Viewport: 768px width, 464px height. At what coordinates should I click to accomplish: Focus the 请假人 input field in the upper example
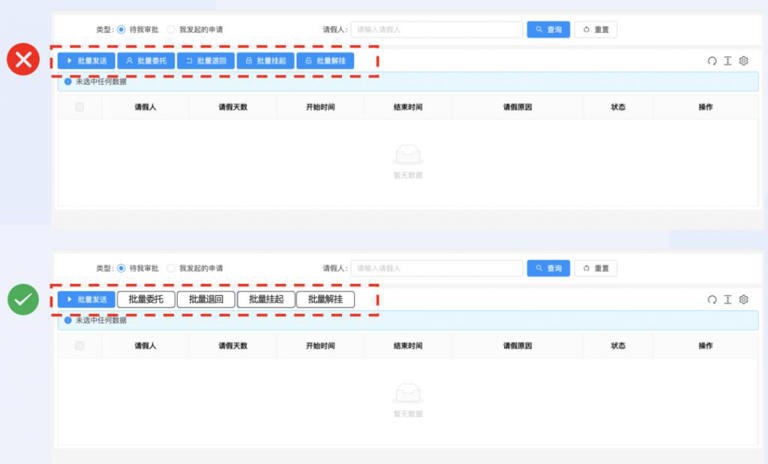437,30
